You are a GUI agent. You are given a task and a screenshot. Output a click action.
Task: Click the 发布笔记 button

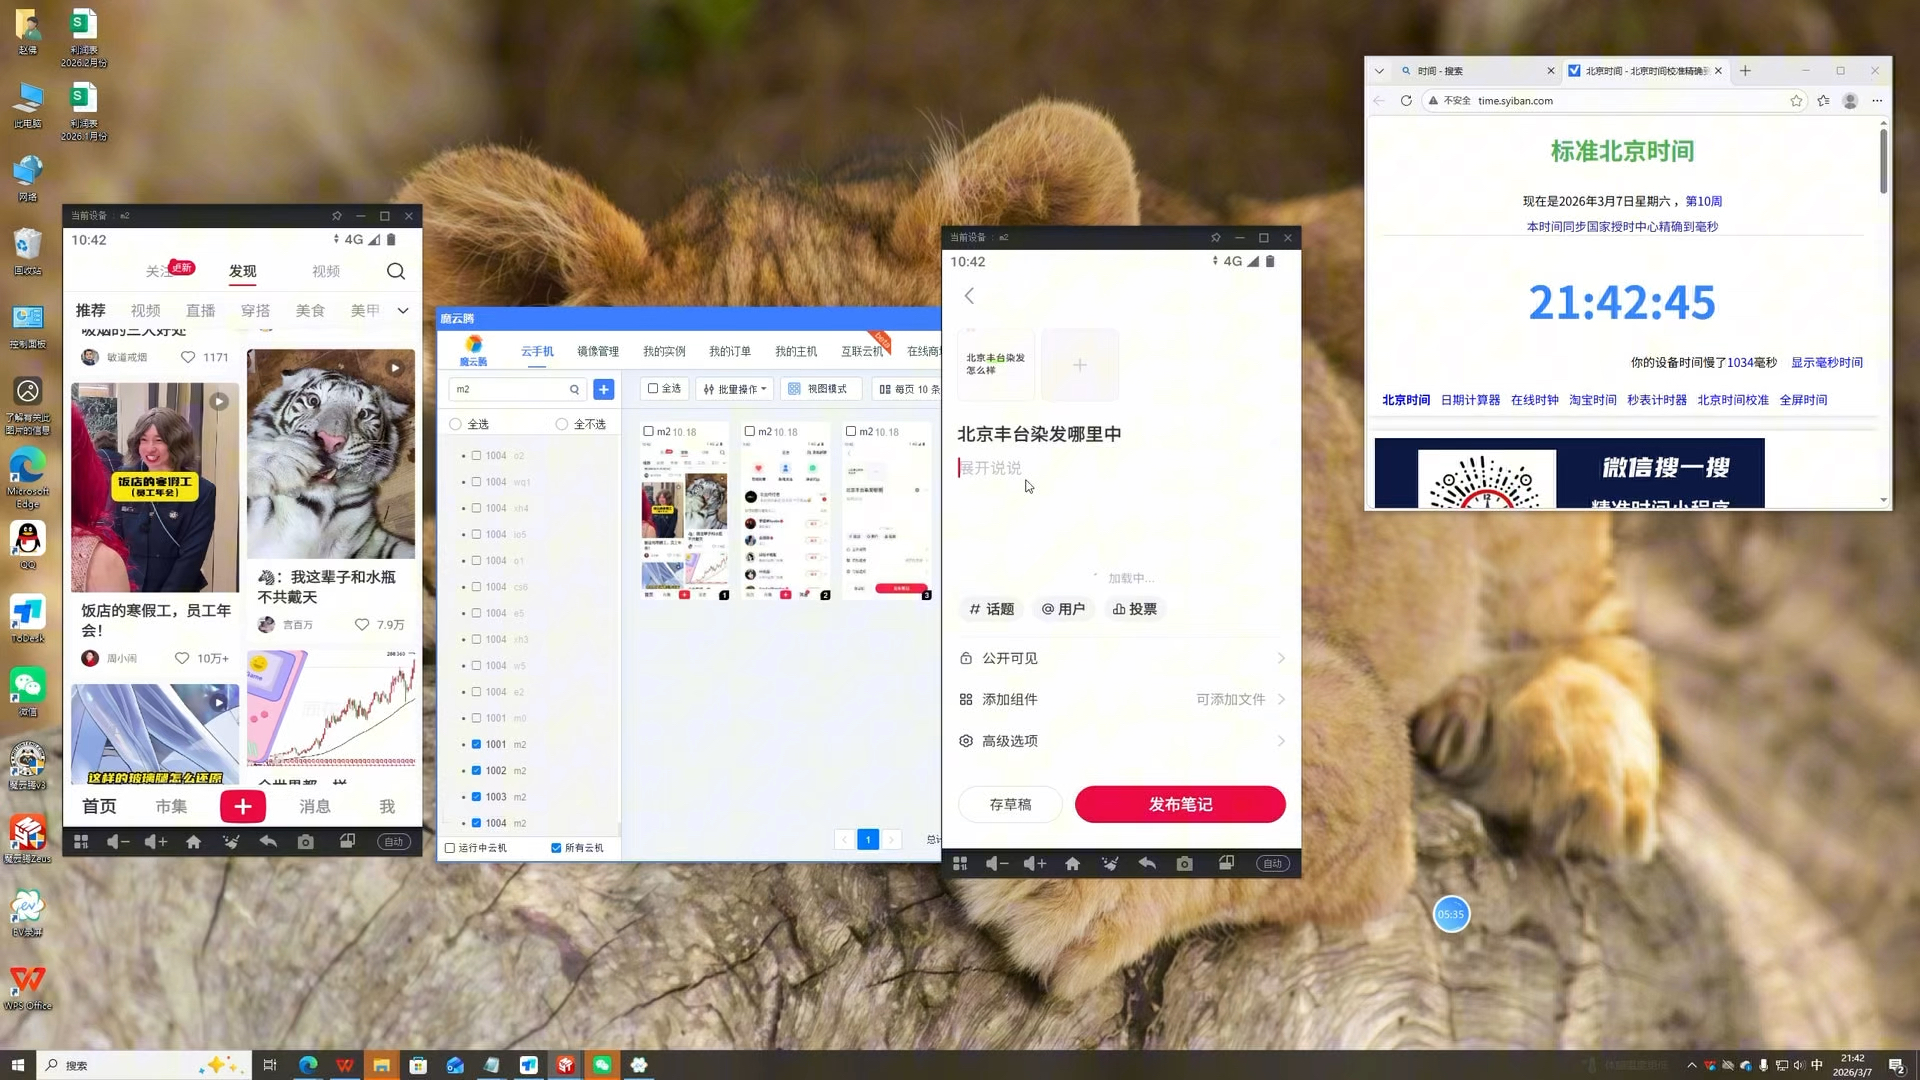tap(1180, 804)
